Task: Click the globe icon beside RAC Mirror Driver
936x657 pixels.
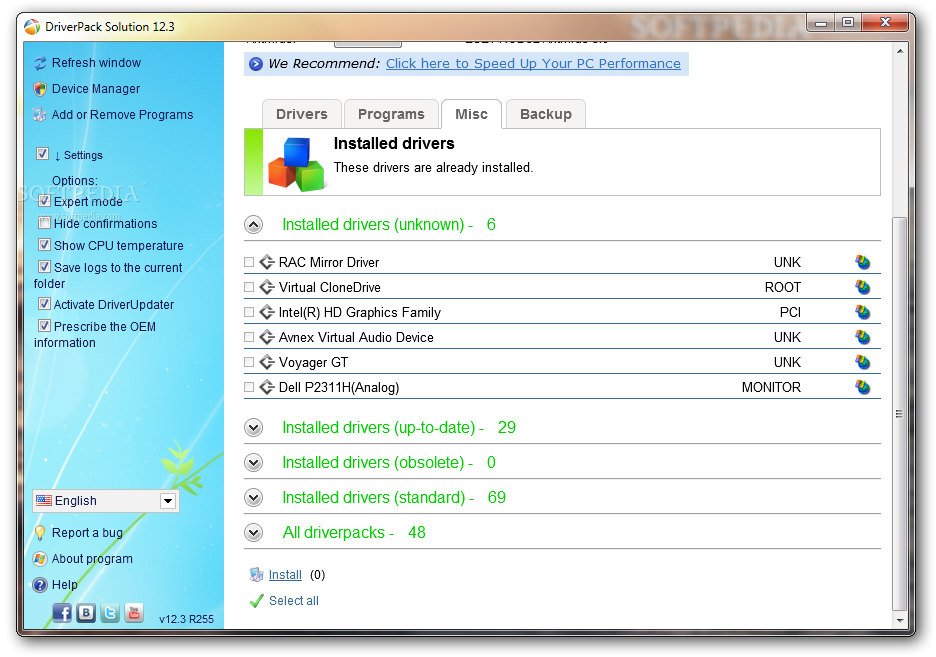Action: tap(862, 261)
